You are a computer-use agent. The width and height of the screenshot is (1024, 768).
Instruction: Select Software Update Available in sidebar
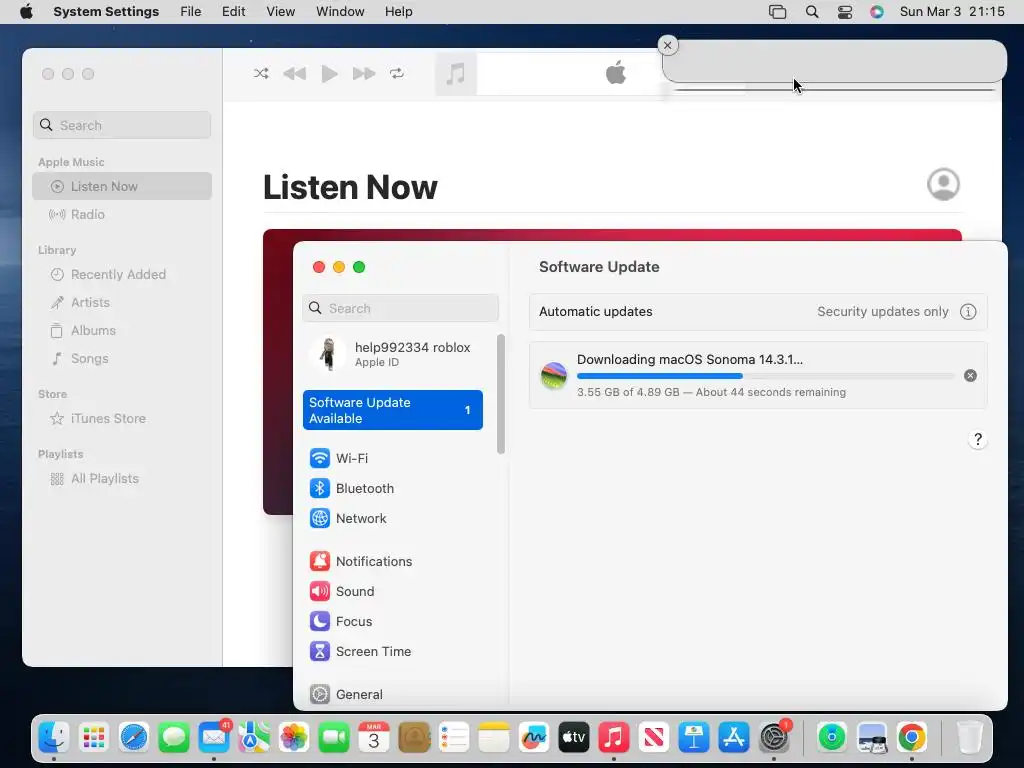click(x=392, y=410)
